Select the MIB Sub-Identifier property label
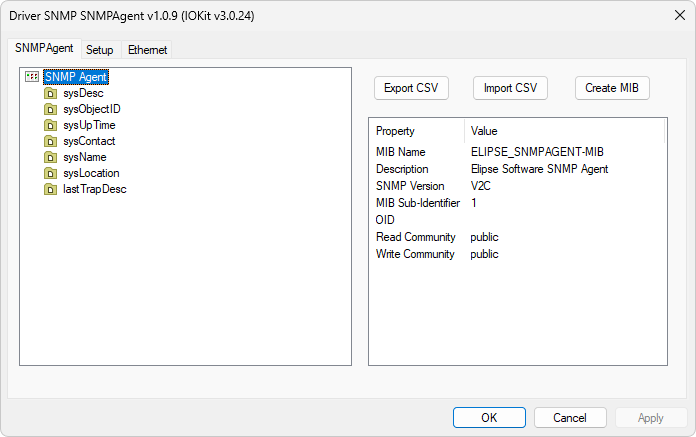The image size is (696, 437). click(x=418, y=203)
